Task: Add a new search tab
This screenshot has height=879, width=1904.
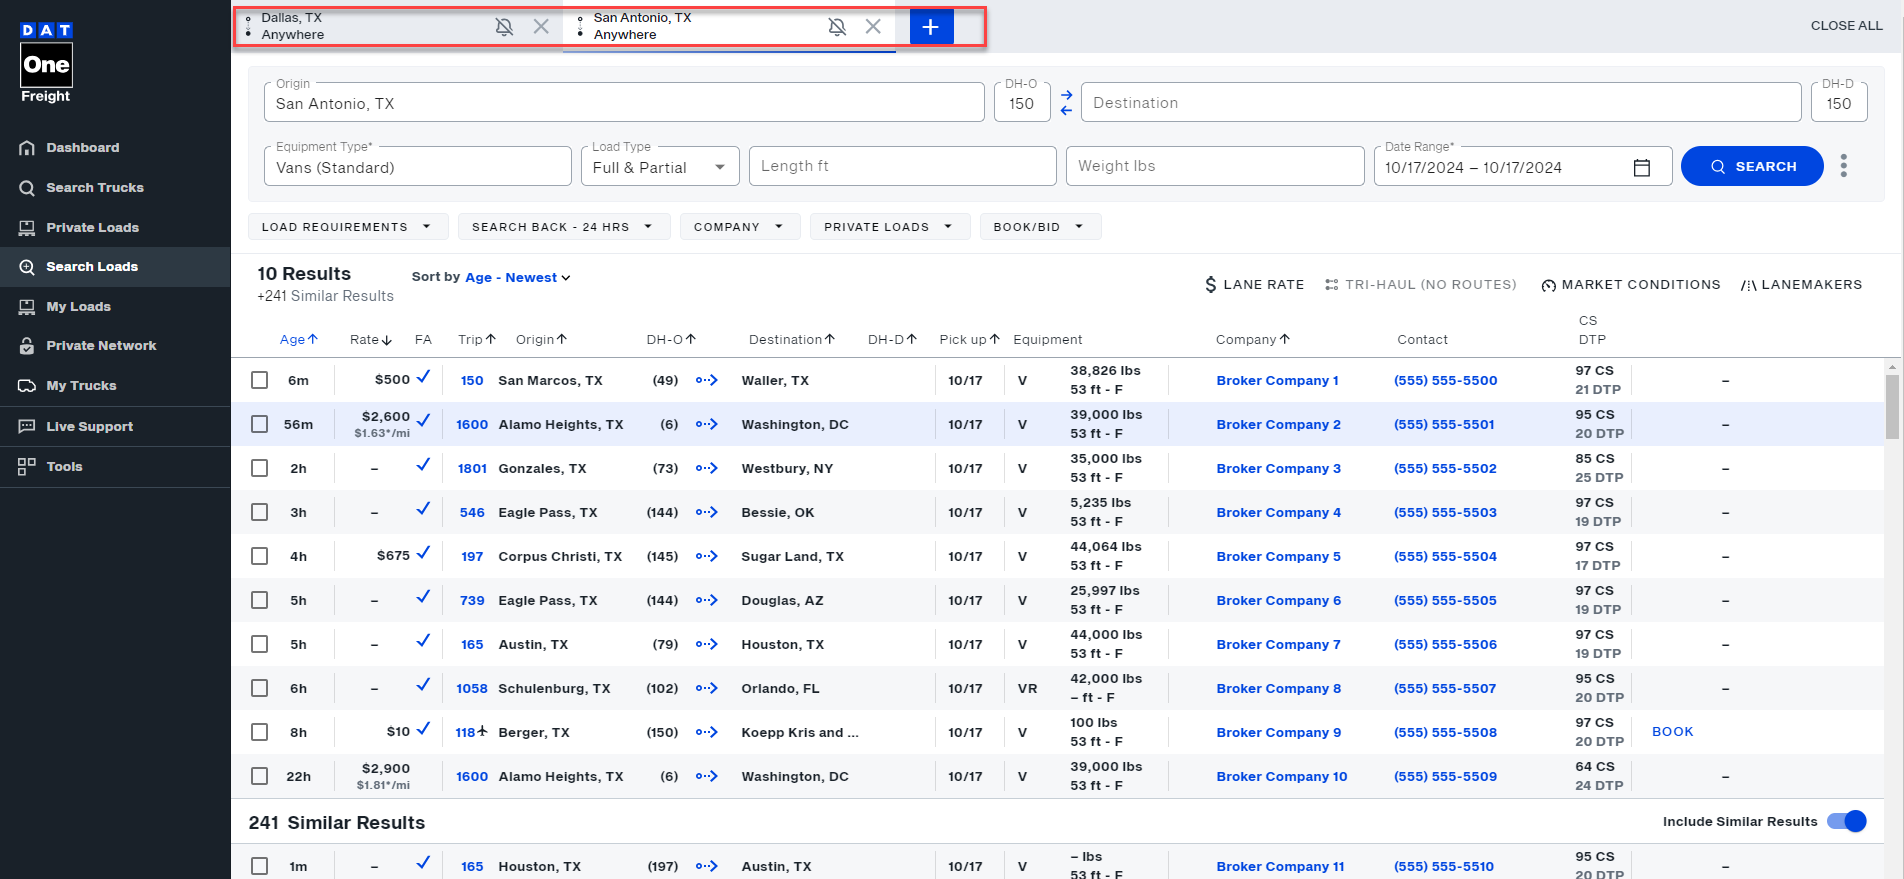Action: click(x=931, y=27)
